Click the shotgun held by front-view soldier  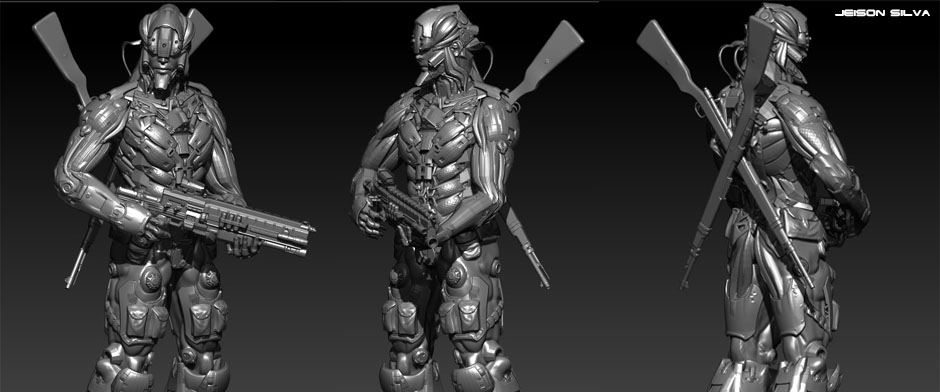pyautogui.click(x=215, y=220)
